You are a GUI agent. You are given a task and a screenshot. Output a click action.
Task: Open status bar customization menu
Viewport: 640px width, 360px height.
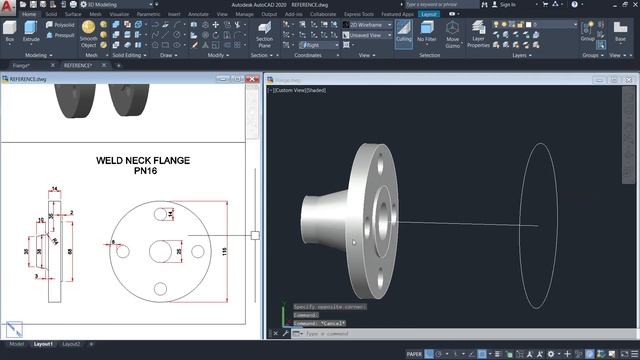(x=635, y=354)
